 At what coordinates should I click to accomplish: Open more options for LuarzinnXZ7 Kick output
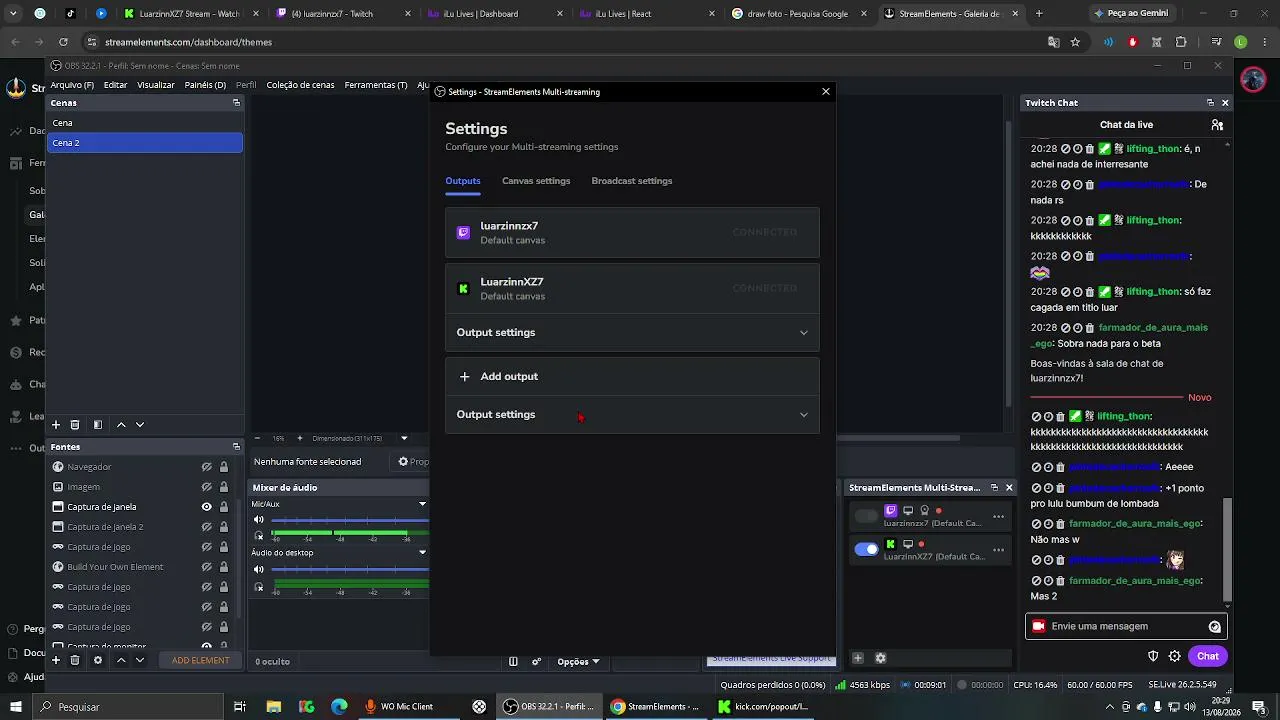998,550
